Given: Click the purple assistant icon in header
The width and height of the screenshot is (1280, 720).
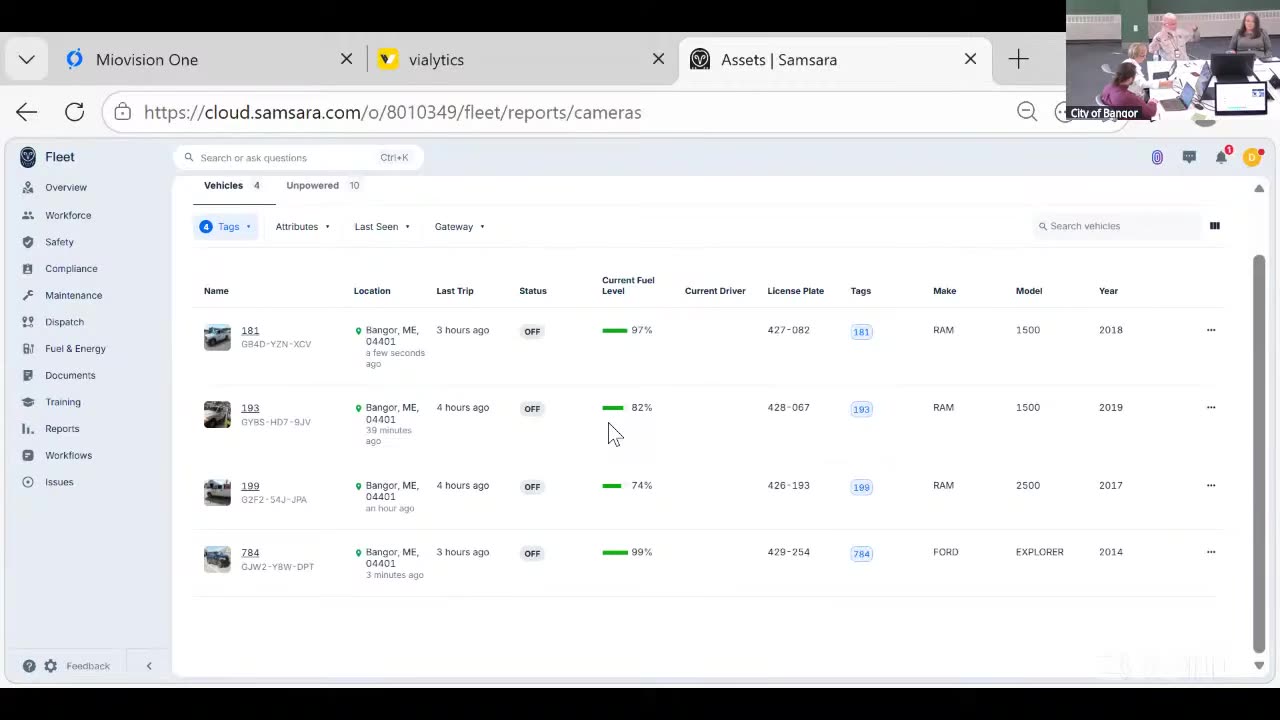Looking at the screenshot, I should (1157, 157).
